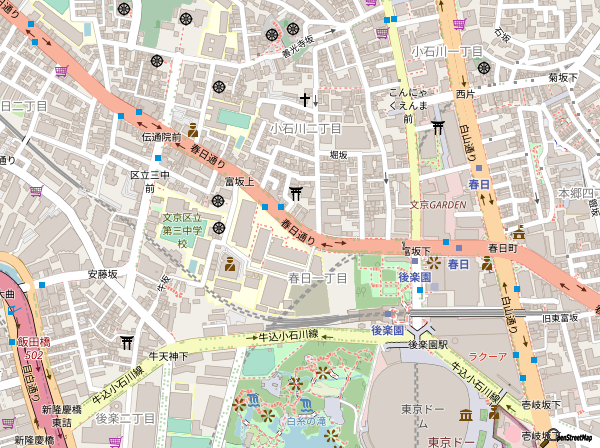Viewport: 600px width, 448px height.
Task: Select the torii shrine icon left of 牛天神下
Action: click(x=127, y=343)
